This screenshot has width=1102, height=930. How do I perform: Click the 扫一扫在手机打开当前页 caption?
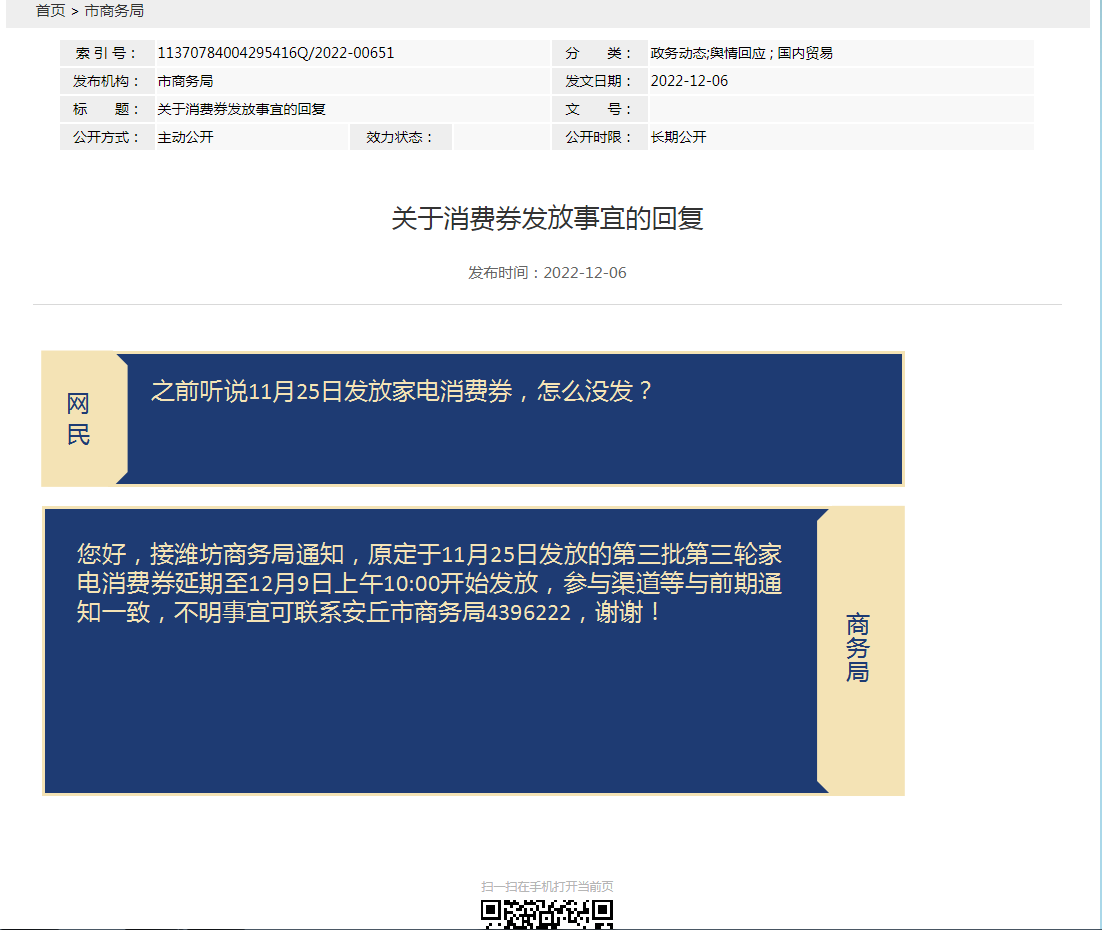click(547, 886)
